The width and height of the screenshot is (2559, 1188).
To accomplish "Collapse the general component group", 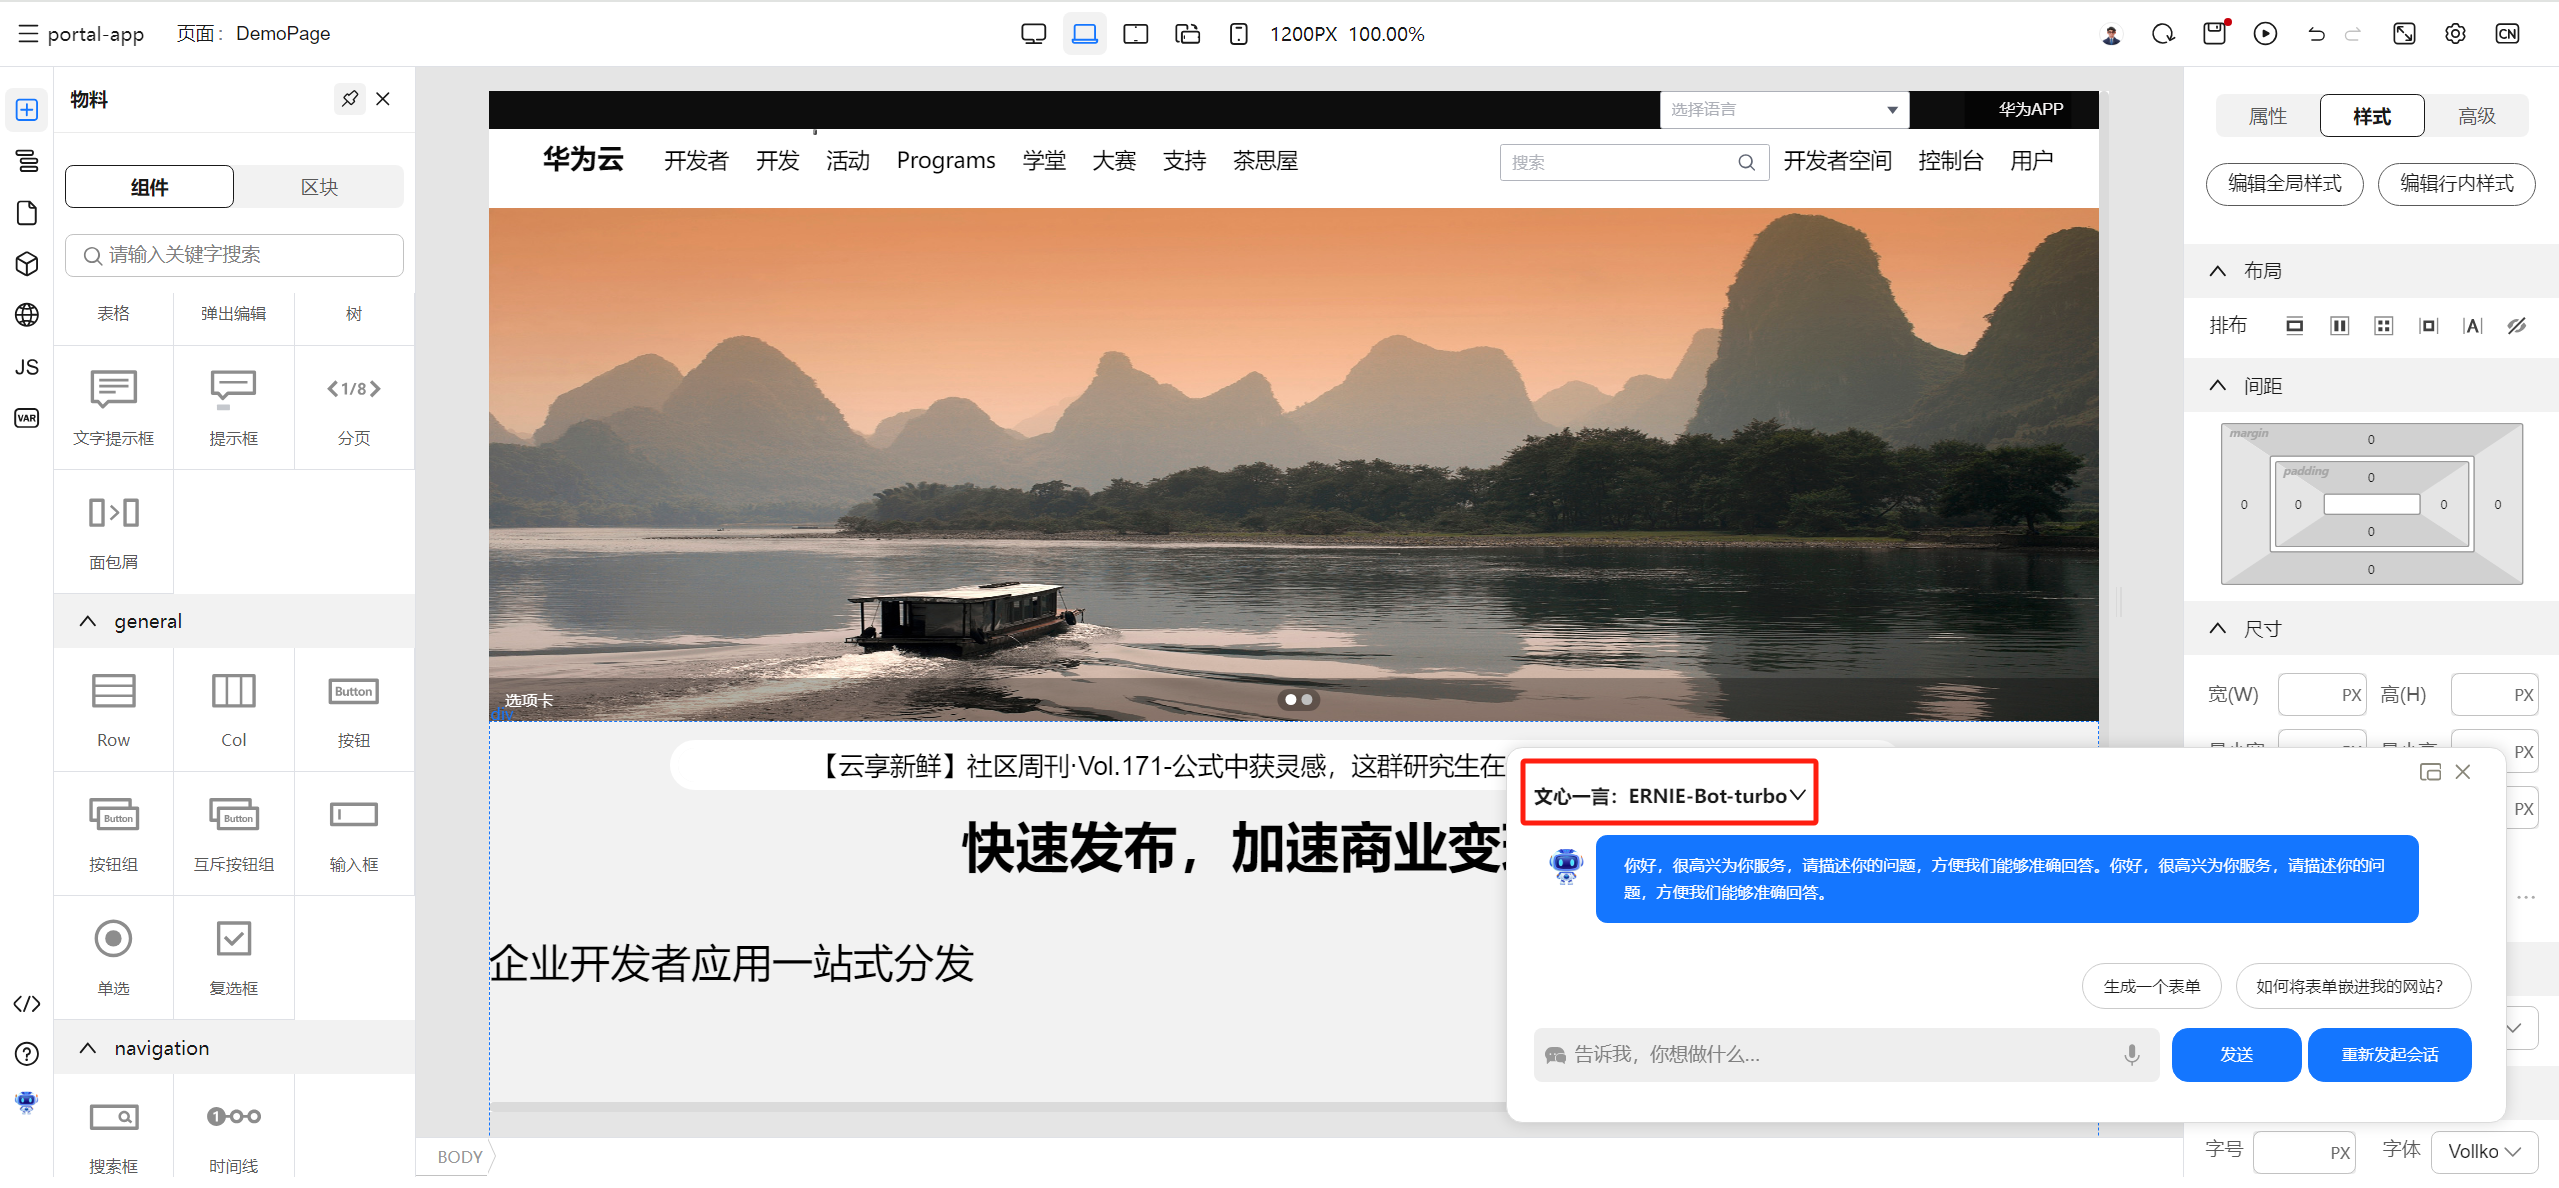I will point(88,621).
